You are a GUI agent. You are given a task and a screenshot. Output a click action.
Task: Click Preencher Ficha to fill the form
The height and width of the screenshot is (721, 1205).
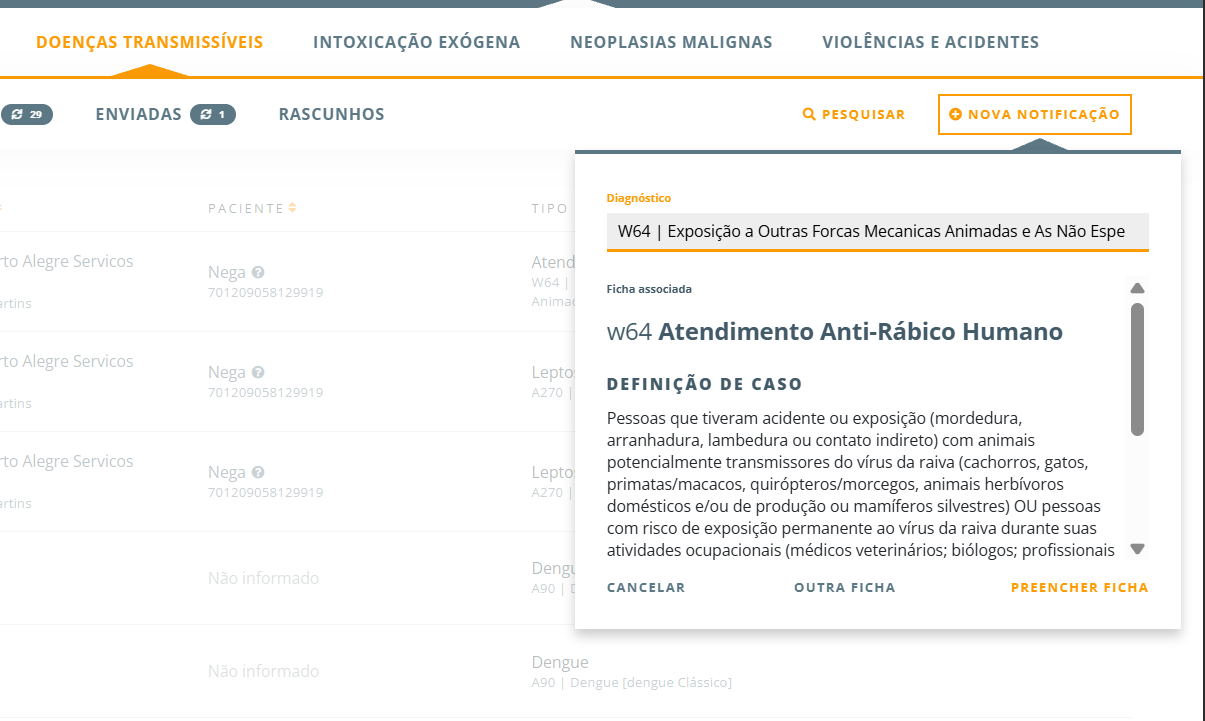[1080, 587]
